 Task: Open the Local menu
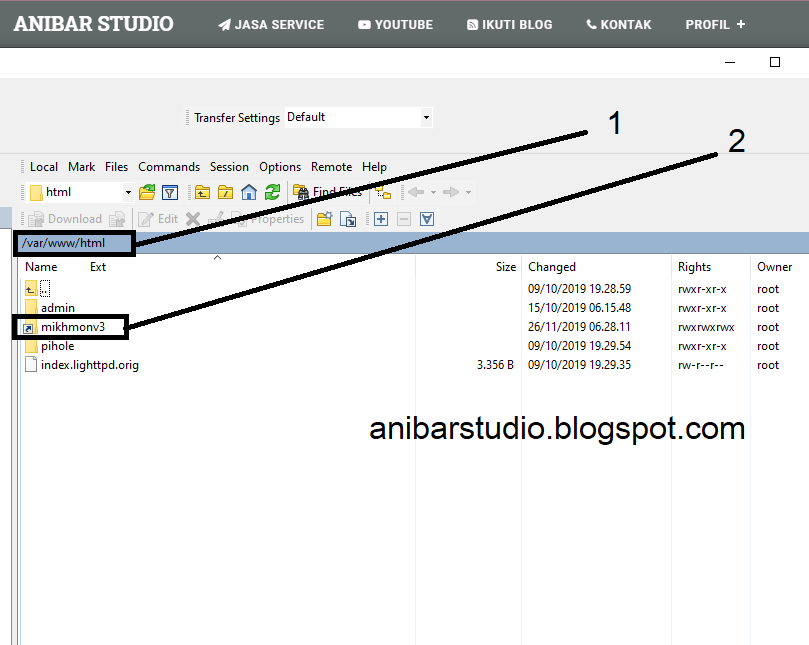point(44,167)
